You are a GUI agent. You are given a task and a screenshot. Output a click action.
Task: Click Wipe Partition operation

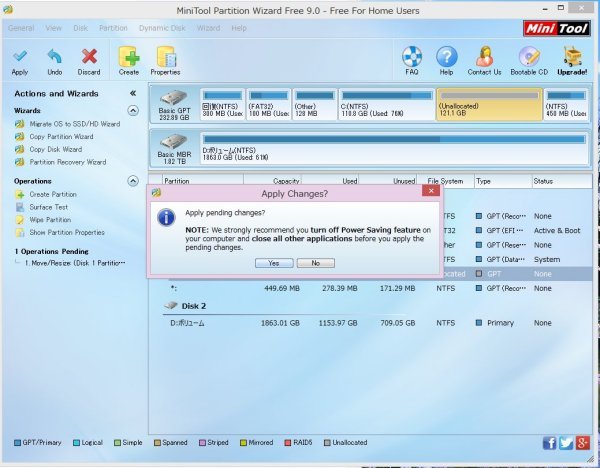[x=50, y=220]
